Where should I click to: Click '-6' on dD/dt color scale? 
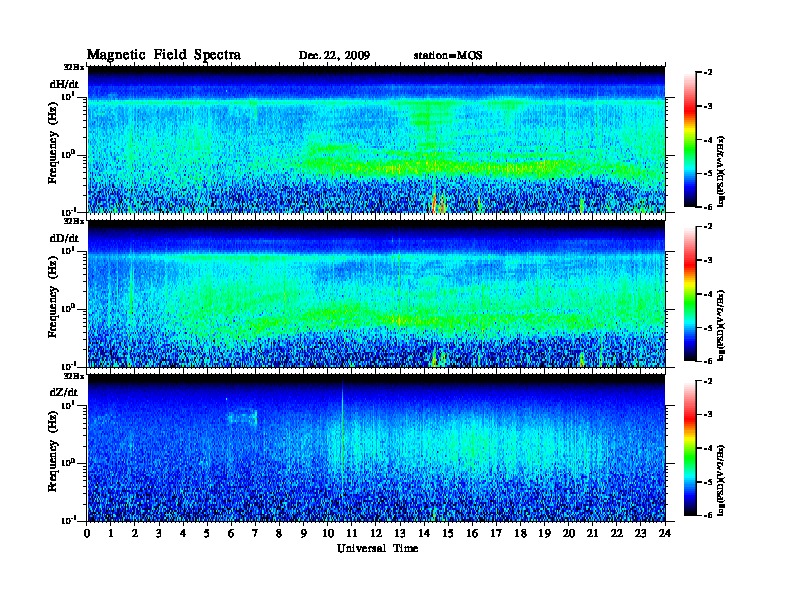[x=708, y=361]
